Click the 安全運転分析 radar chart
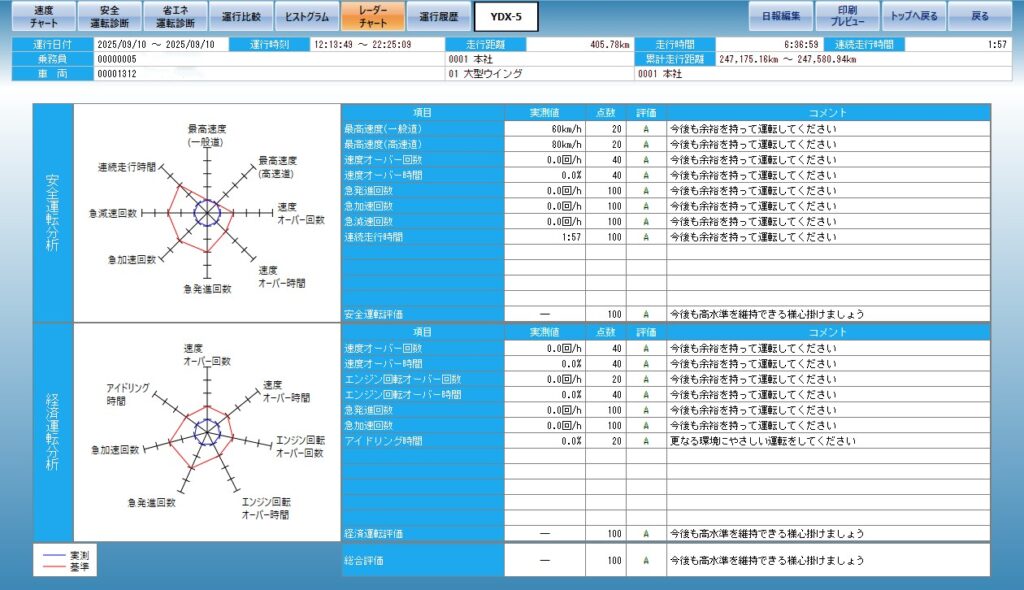 (x=207, y=213)
